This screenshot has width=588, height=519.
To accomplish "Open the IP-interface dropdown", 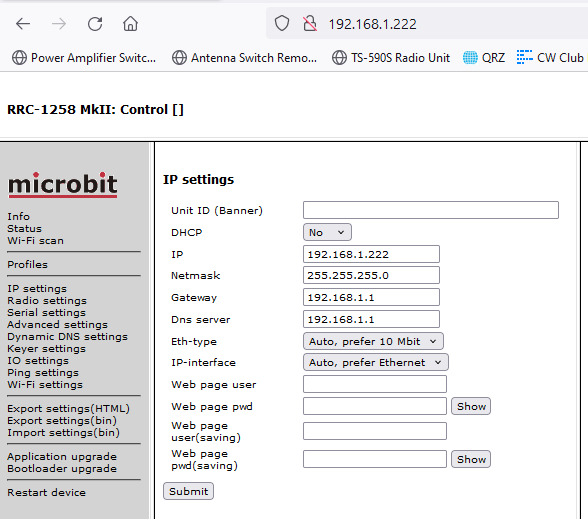I will 375,362.
